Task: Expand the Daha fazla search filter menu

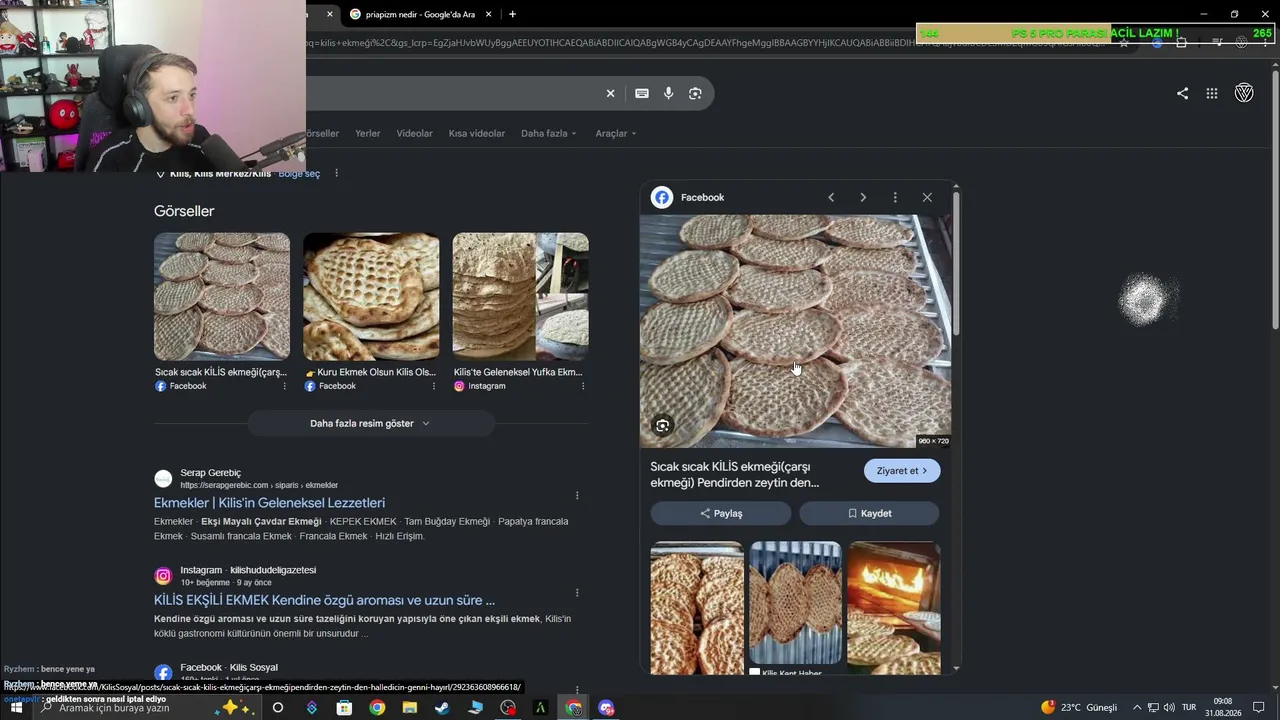Action: point(549,133)
